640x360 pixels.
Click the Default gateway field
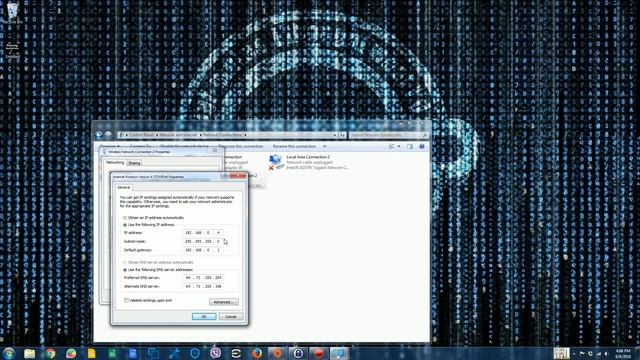[x=202, y=250]
